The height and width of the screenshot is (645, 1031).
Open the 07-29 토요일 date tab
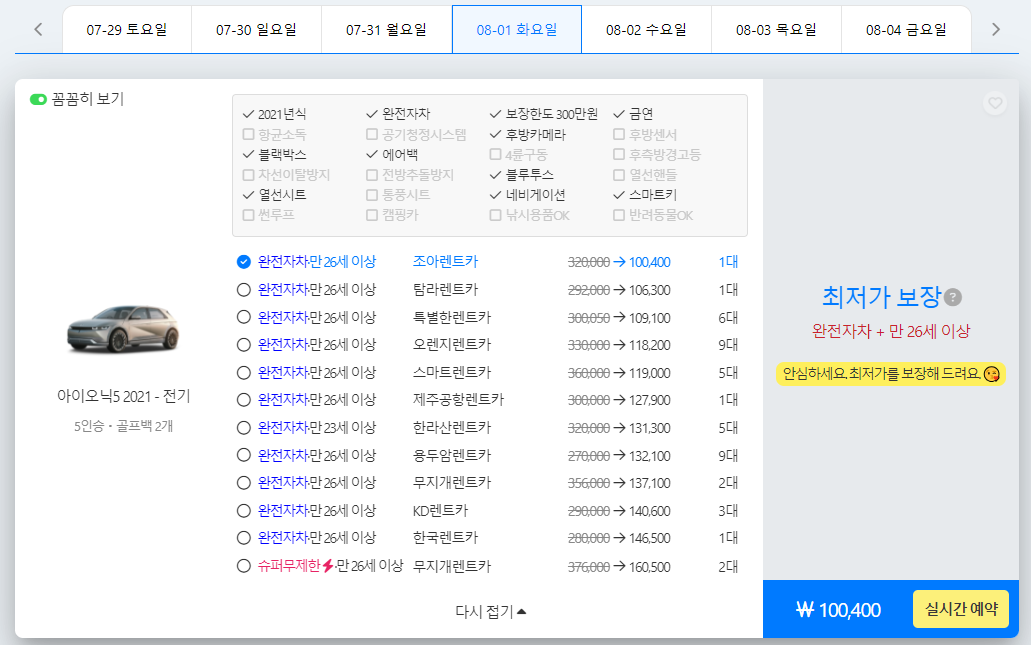(125, 29)
